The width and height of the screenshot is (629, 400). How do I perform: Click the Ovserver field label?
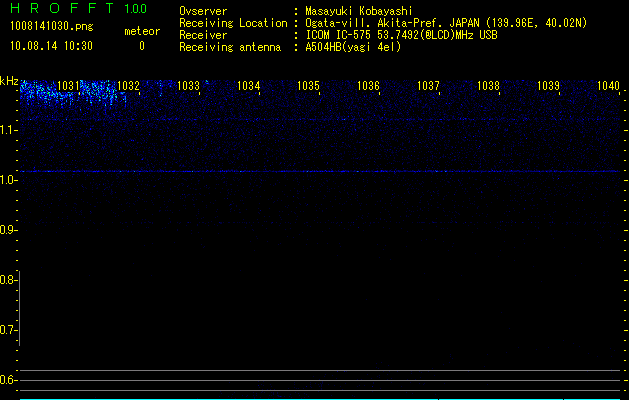[203, 11]
